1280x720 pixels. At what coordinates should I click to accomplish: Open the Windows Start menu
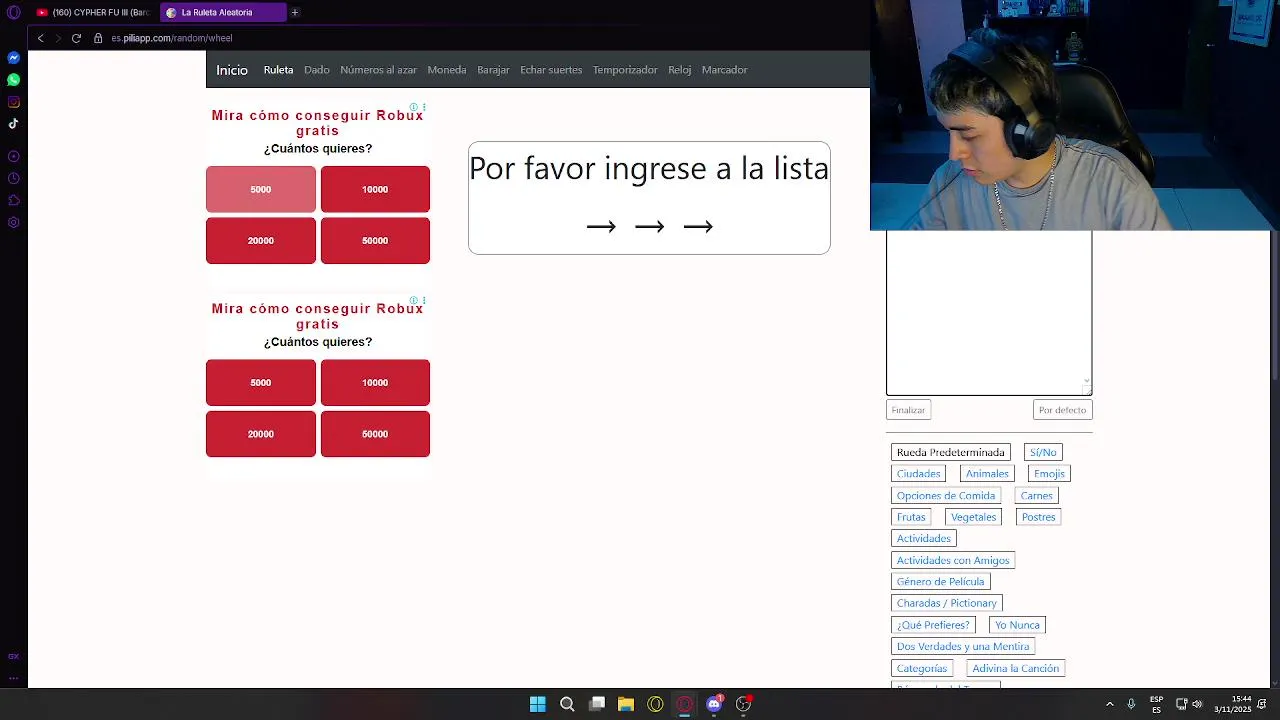(x=537, y=704)
